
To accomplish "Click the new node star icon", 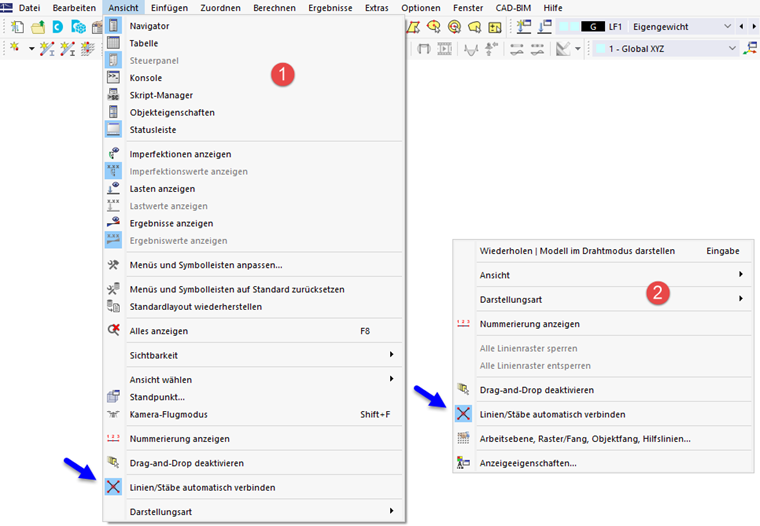I will 15,48.
